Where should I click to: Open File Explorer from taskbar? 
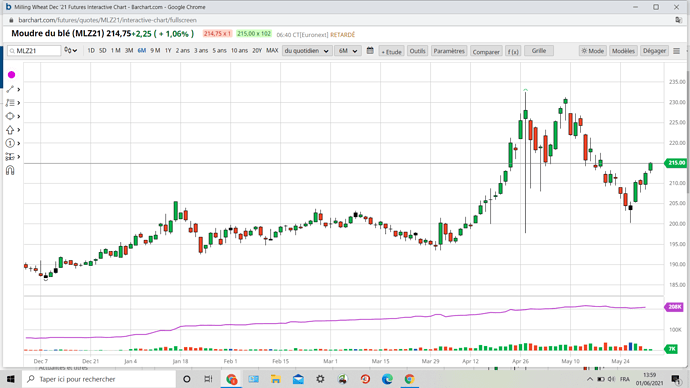click(276, 379)
